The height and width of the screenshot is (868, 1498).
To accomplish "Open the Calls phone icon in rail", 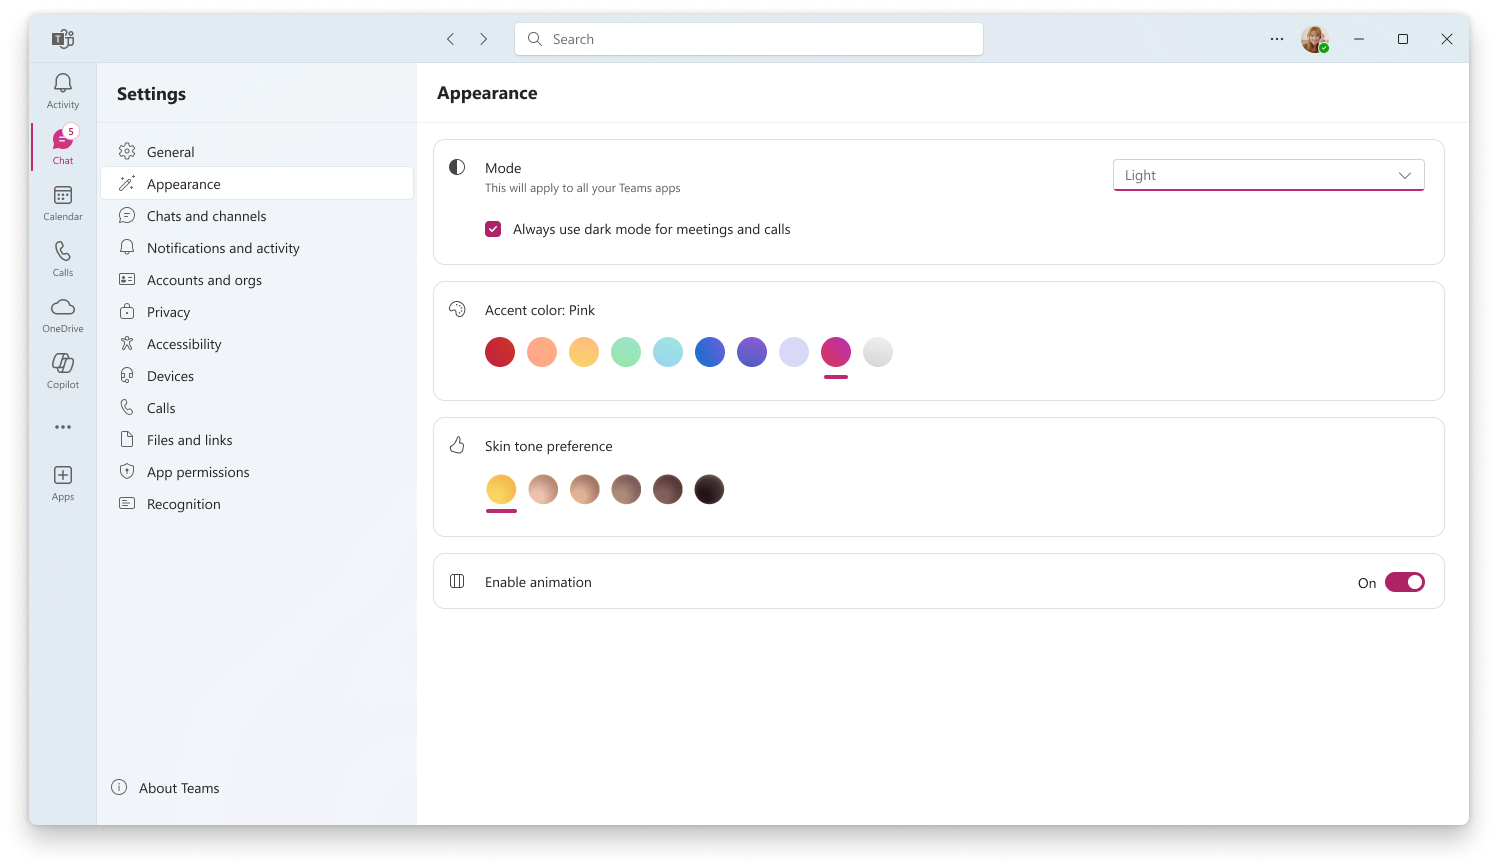I will 63,258.
